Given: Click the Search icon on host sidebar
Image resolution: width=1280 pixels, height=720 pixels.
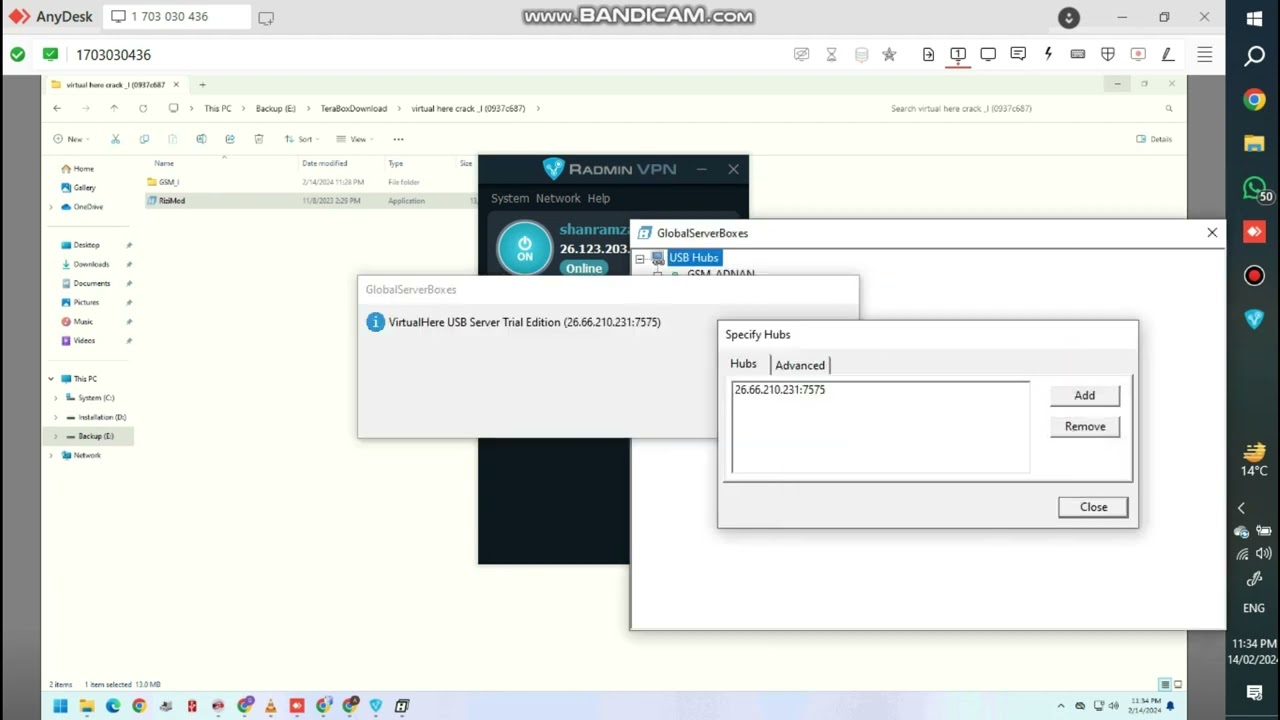Looking at the screenshot, I should click(x=1254, y=56).
